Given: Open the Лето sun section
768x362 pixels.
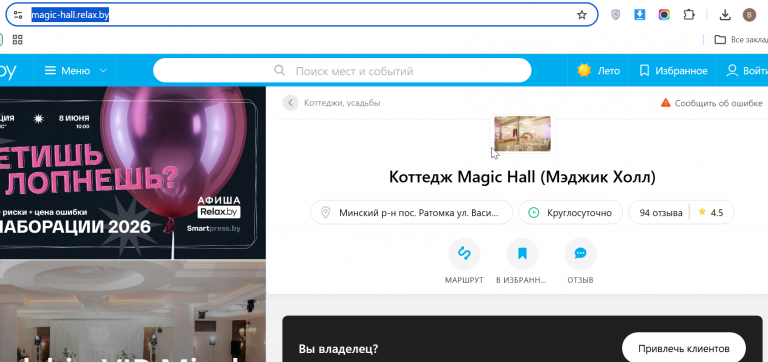Looking at the screenshot, I should click(x=598, y=71).
